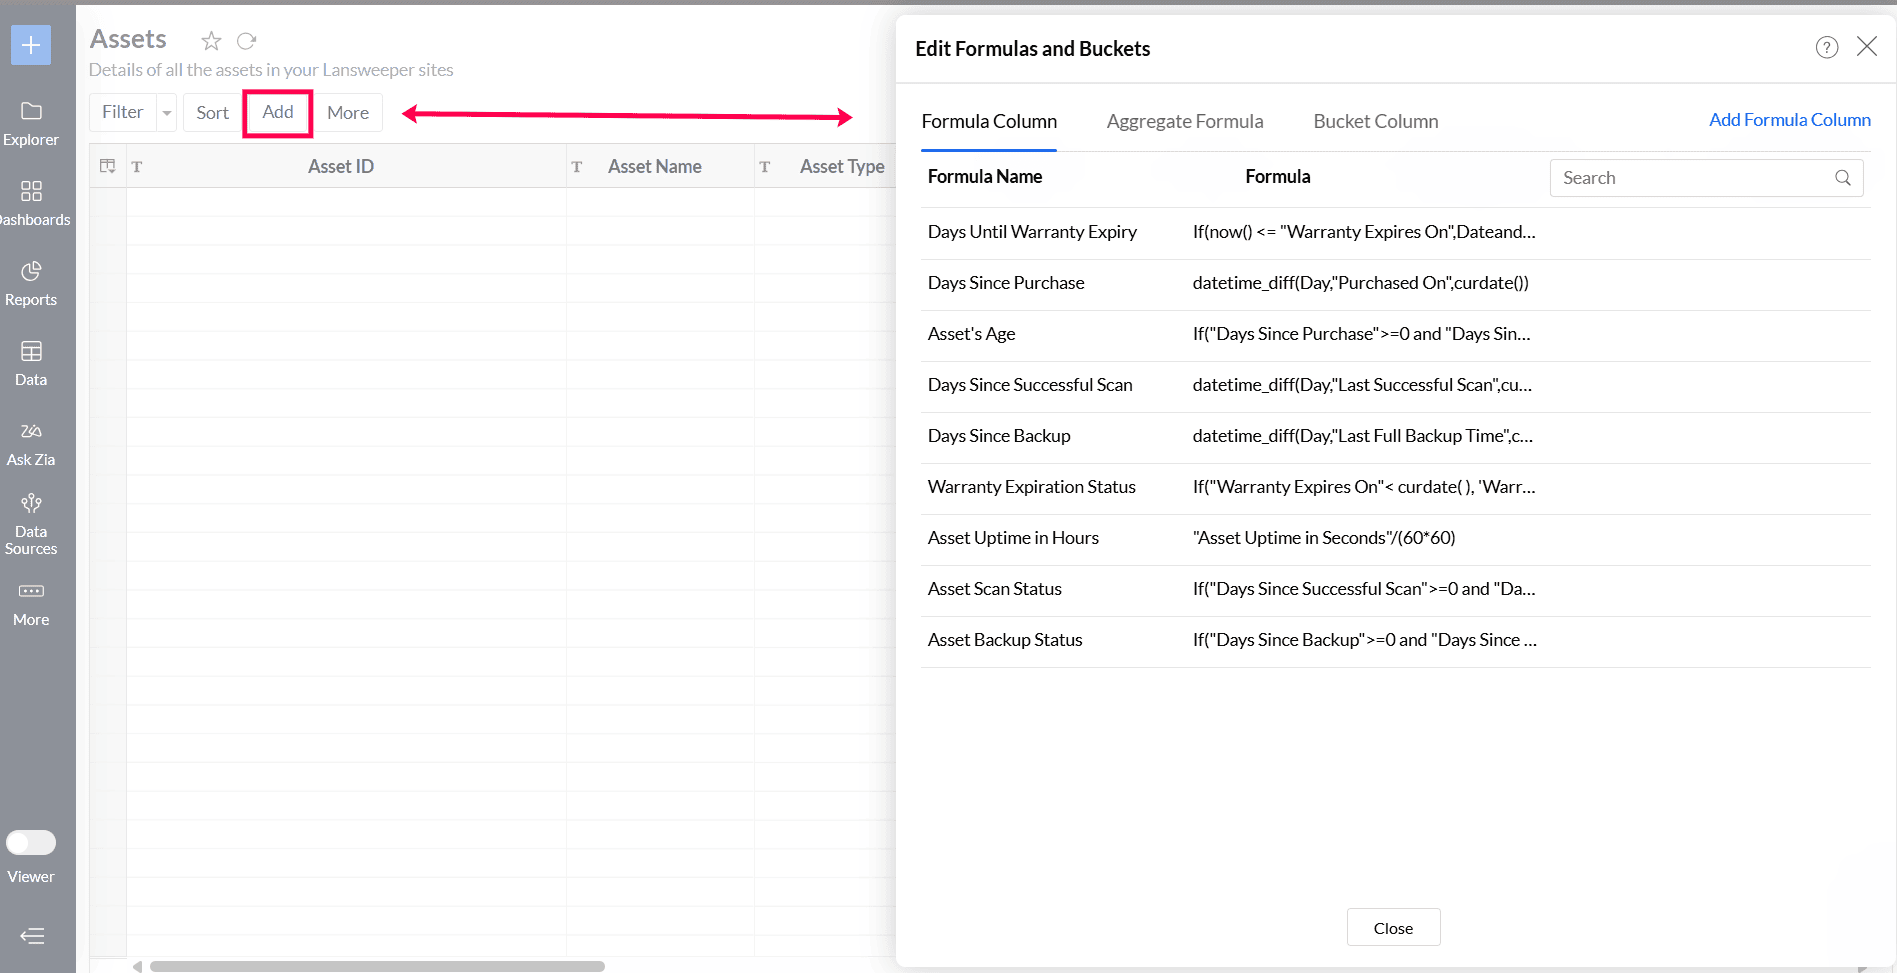Open the Reports section icon

[x=31, y=271]
